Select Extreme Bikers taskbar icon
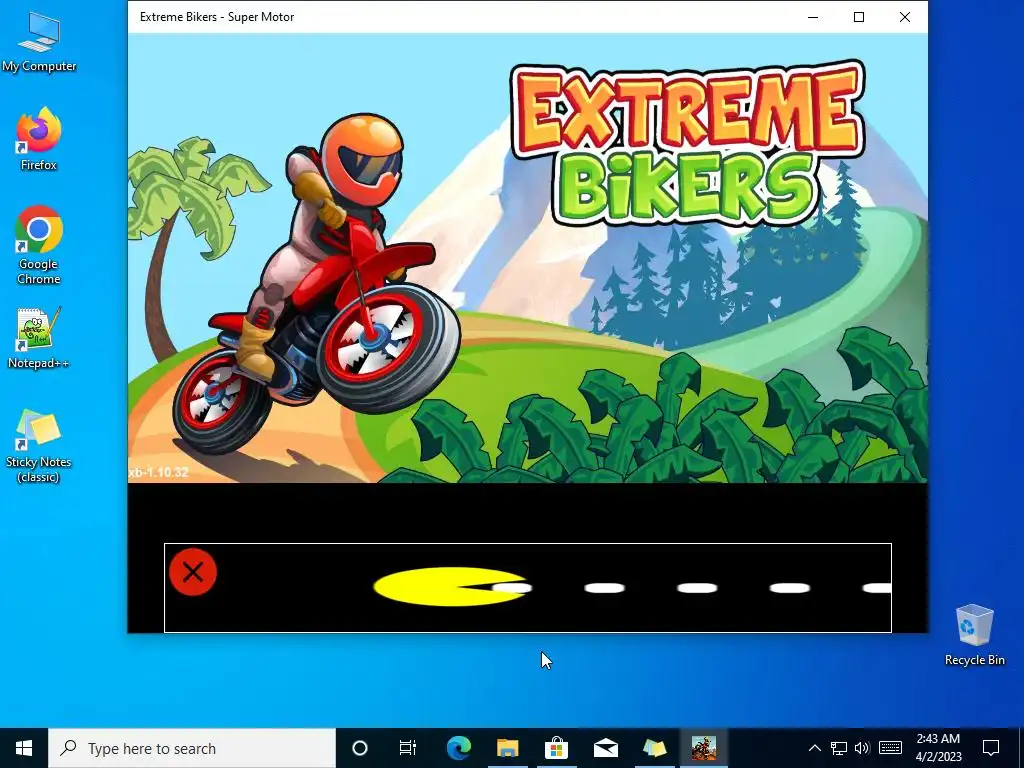This screenshot has height=768, width=1024. 704,748
